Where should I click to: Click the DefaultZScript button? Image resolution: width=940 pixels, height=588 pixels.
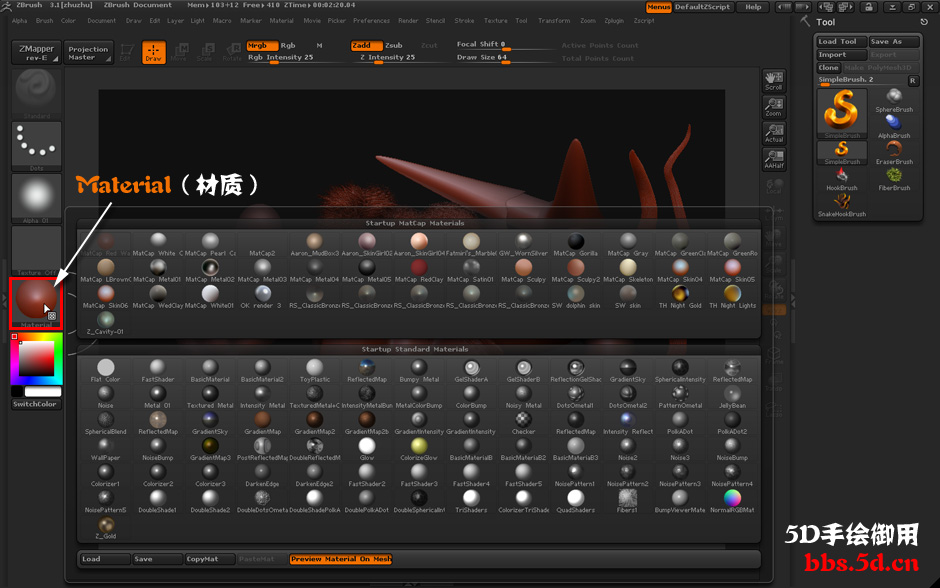703,7
